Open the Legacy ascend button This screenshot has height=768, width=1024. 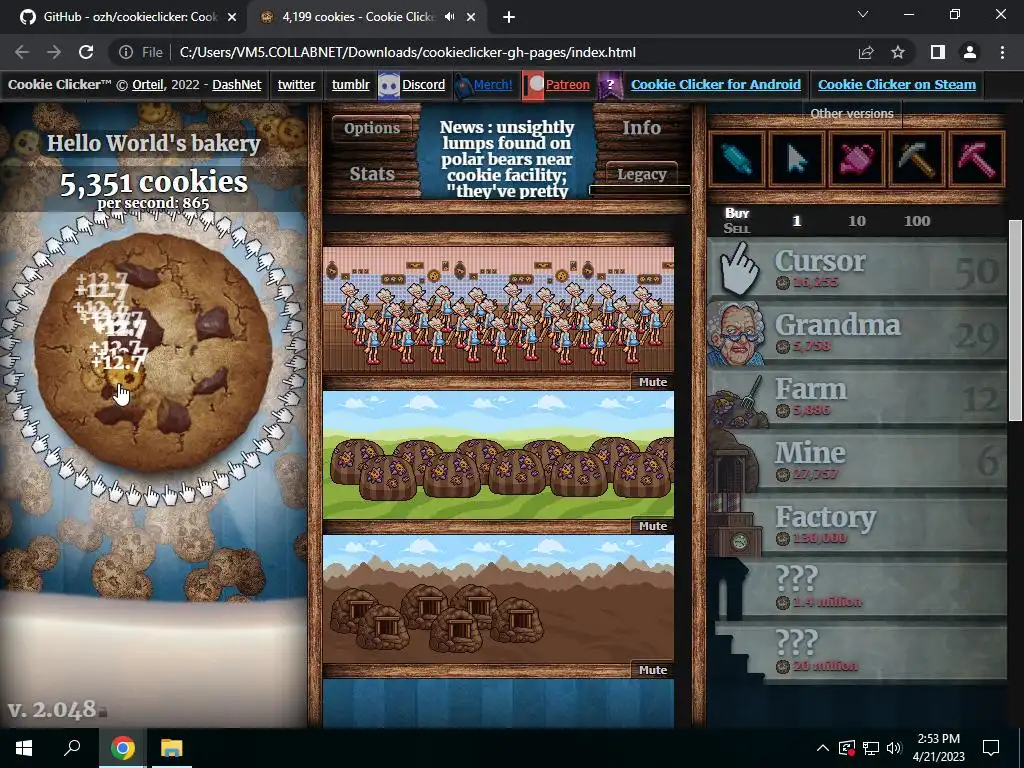click(x=641, y=174)
